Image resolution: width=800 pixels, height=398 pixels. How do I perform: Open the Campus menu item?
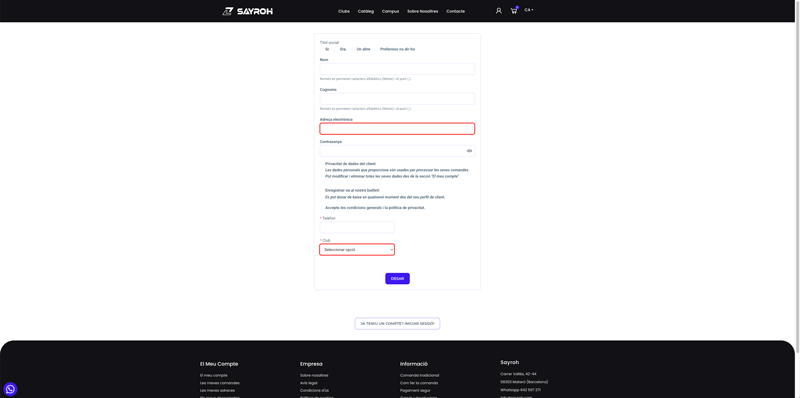point(390,11)
